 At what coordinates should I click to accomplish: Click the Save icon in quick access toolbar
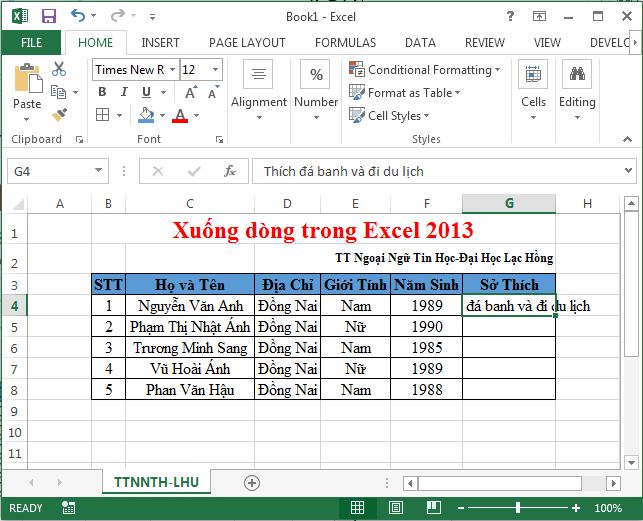coord(49,16)
